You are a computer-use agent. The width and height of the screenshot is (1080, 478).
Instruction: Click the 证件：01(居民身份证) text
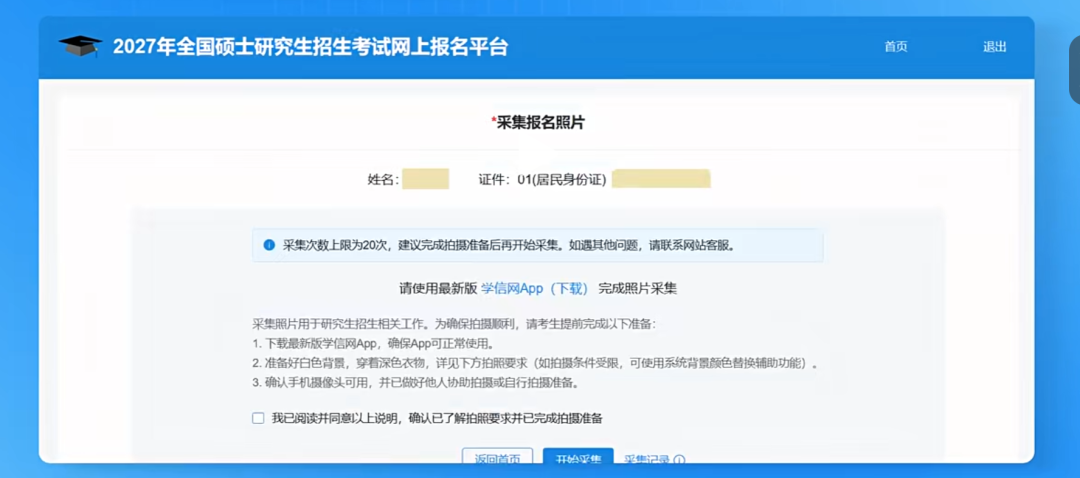pyautogui.click(x=542, y=180)
